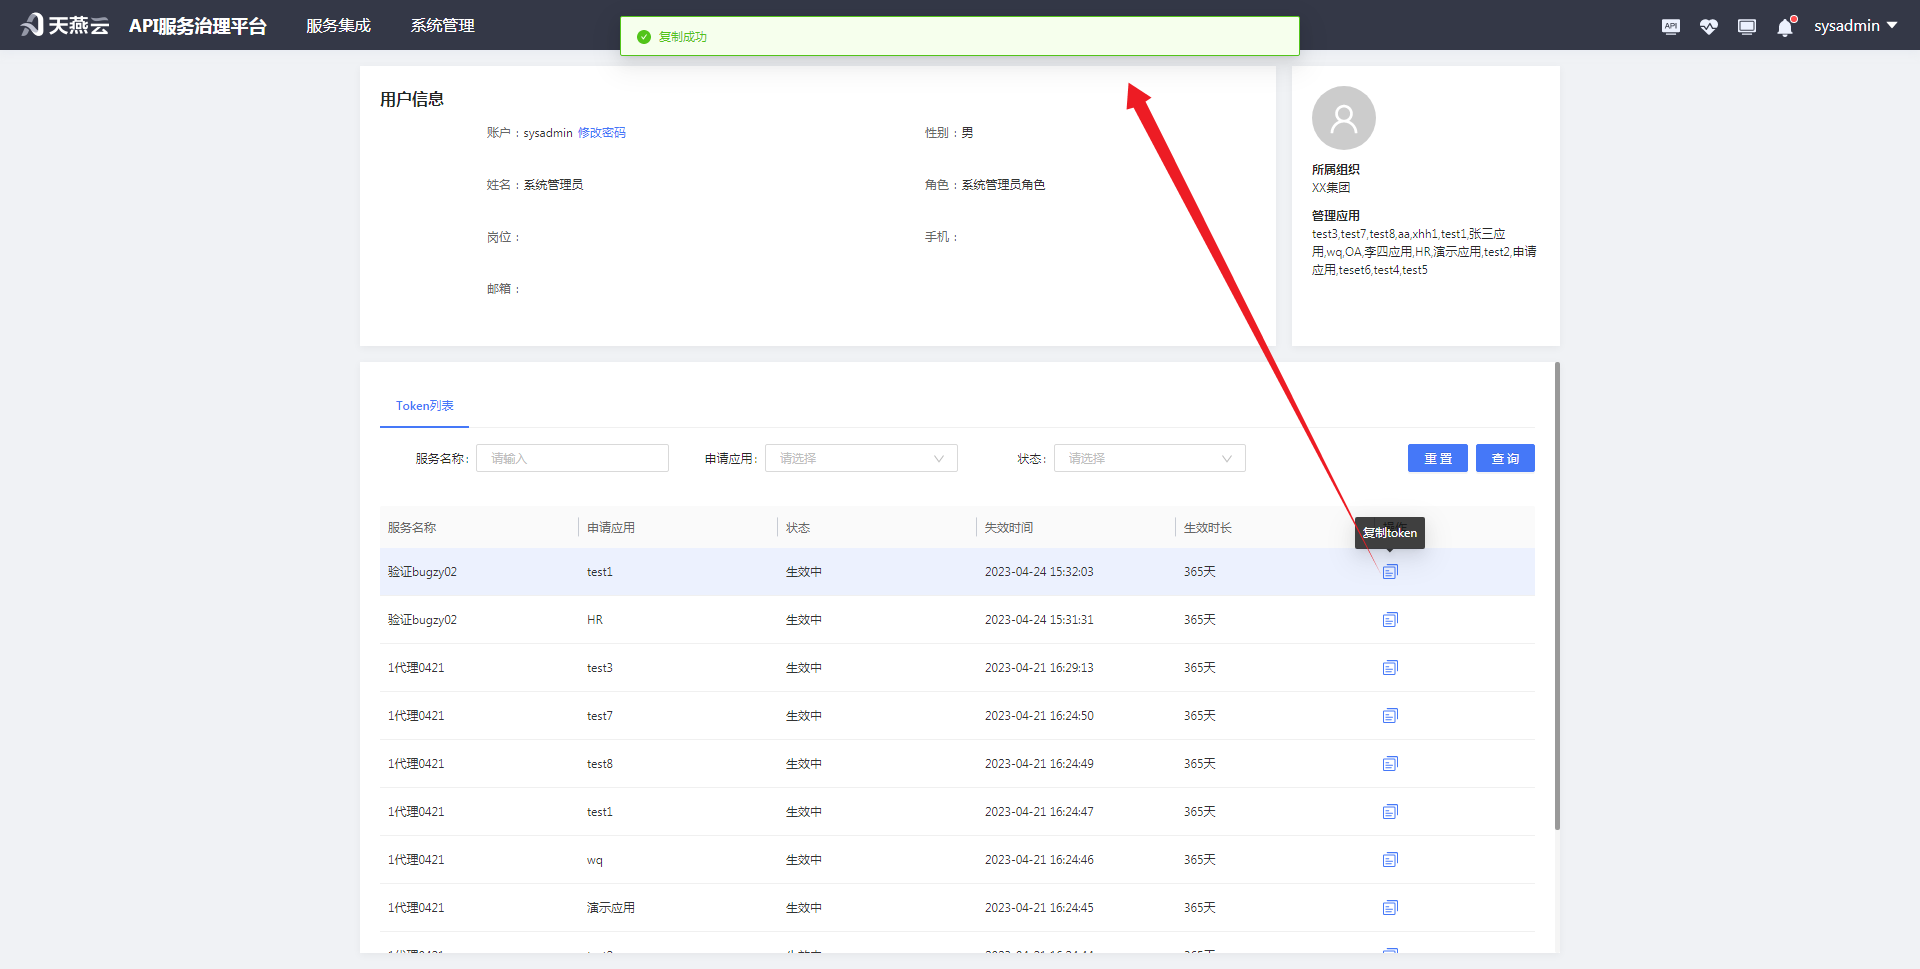Open the 申请应用 selection dropdown
Viewport: 1920px width, 969px height.
pos(861,457)
